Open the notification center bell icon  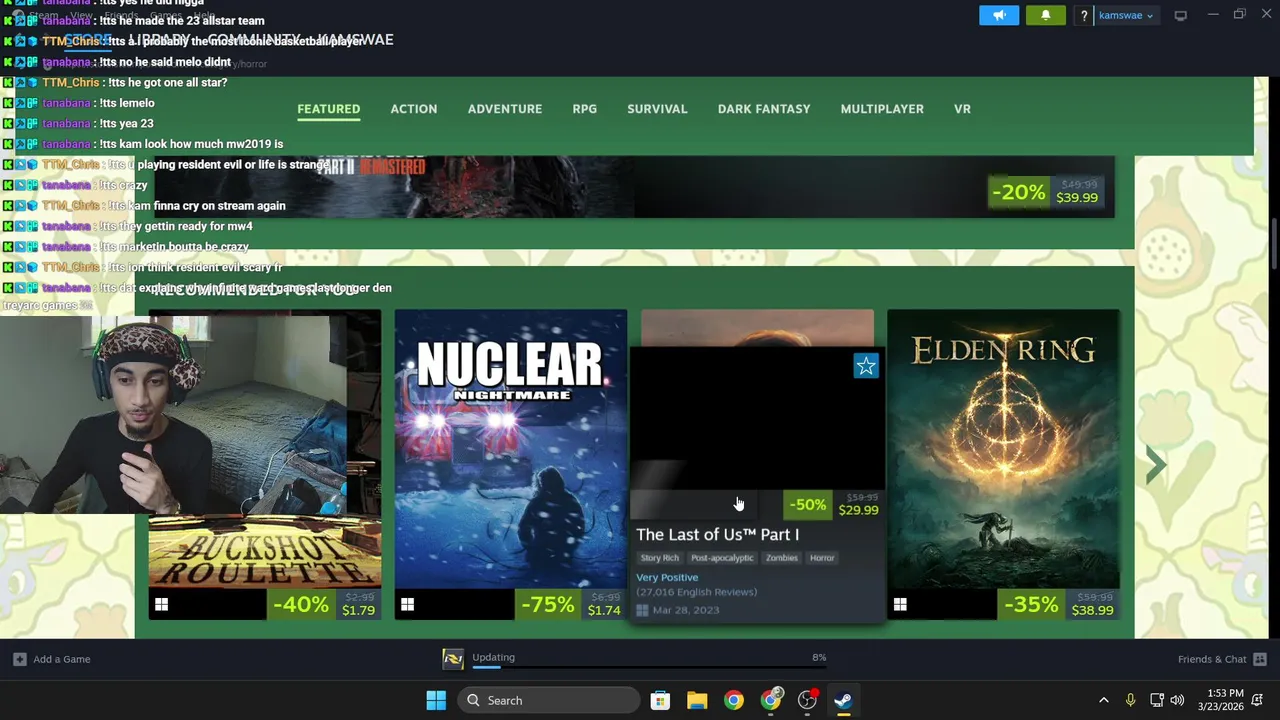[1258, 700]
